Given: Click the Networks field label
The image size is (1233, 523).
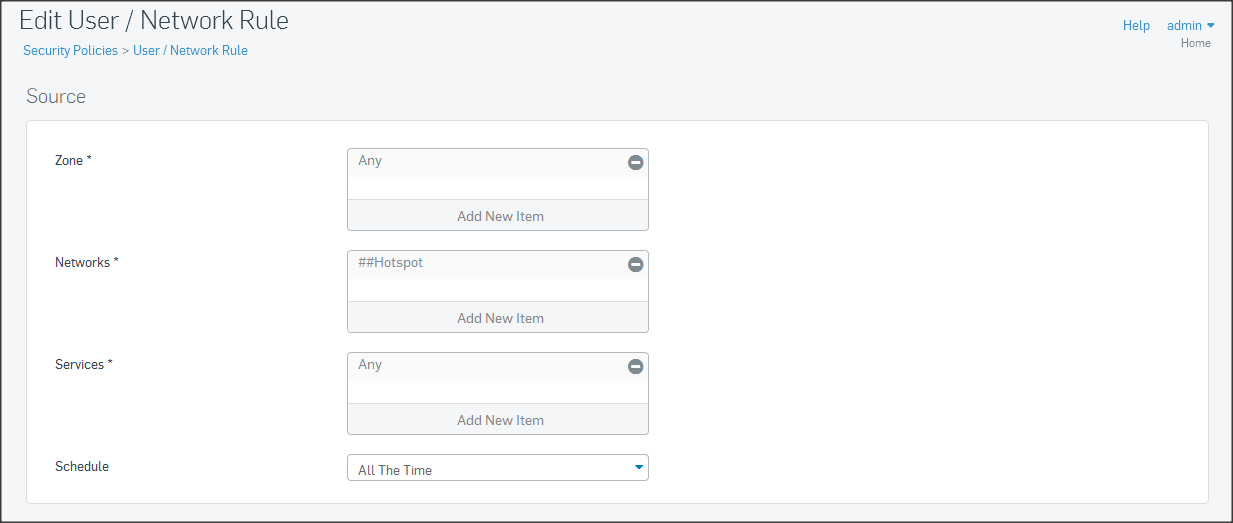Looking at the screenshot, I should 86,262.
